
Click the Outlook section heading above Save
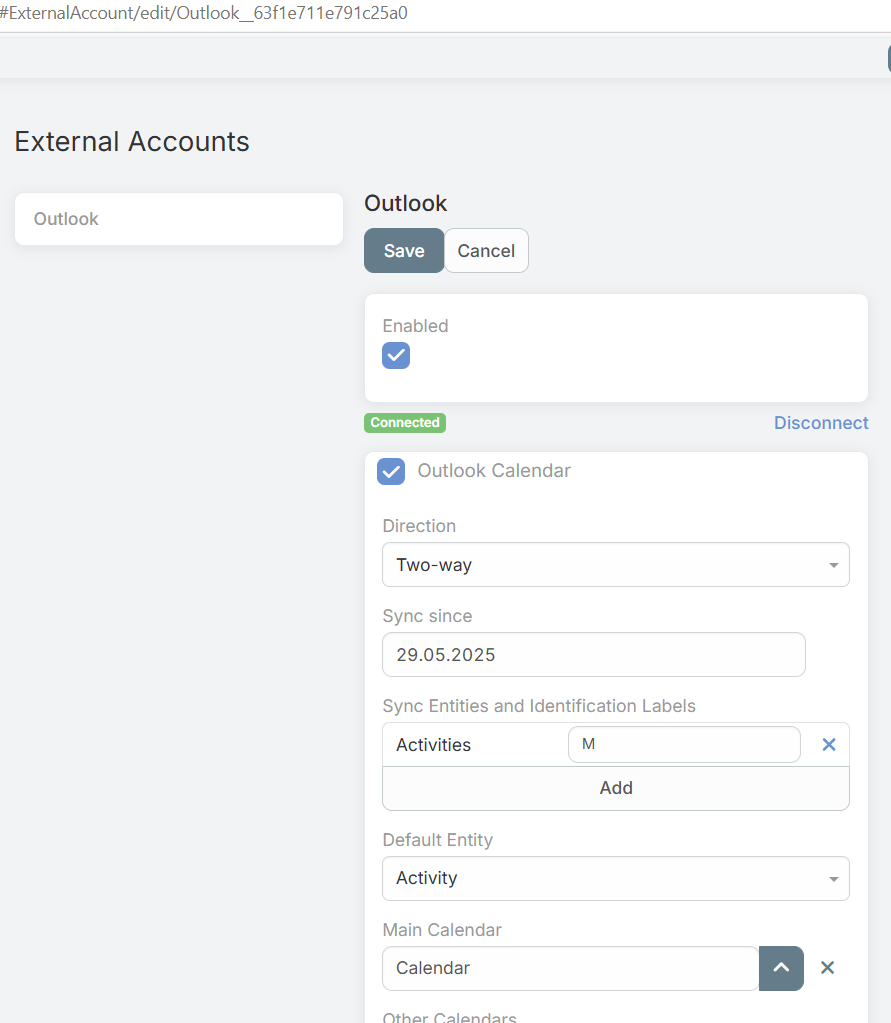[406, 203]
